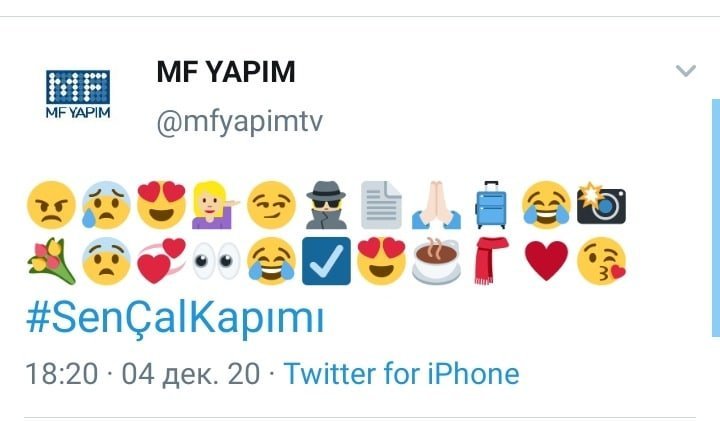Click the plain red heart emoji

(546, 261)
